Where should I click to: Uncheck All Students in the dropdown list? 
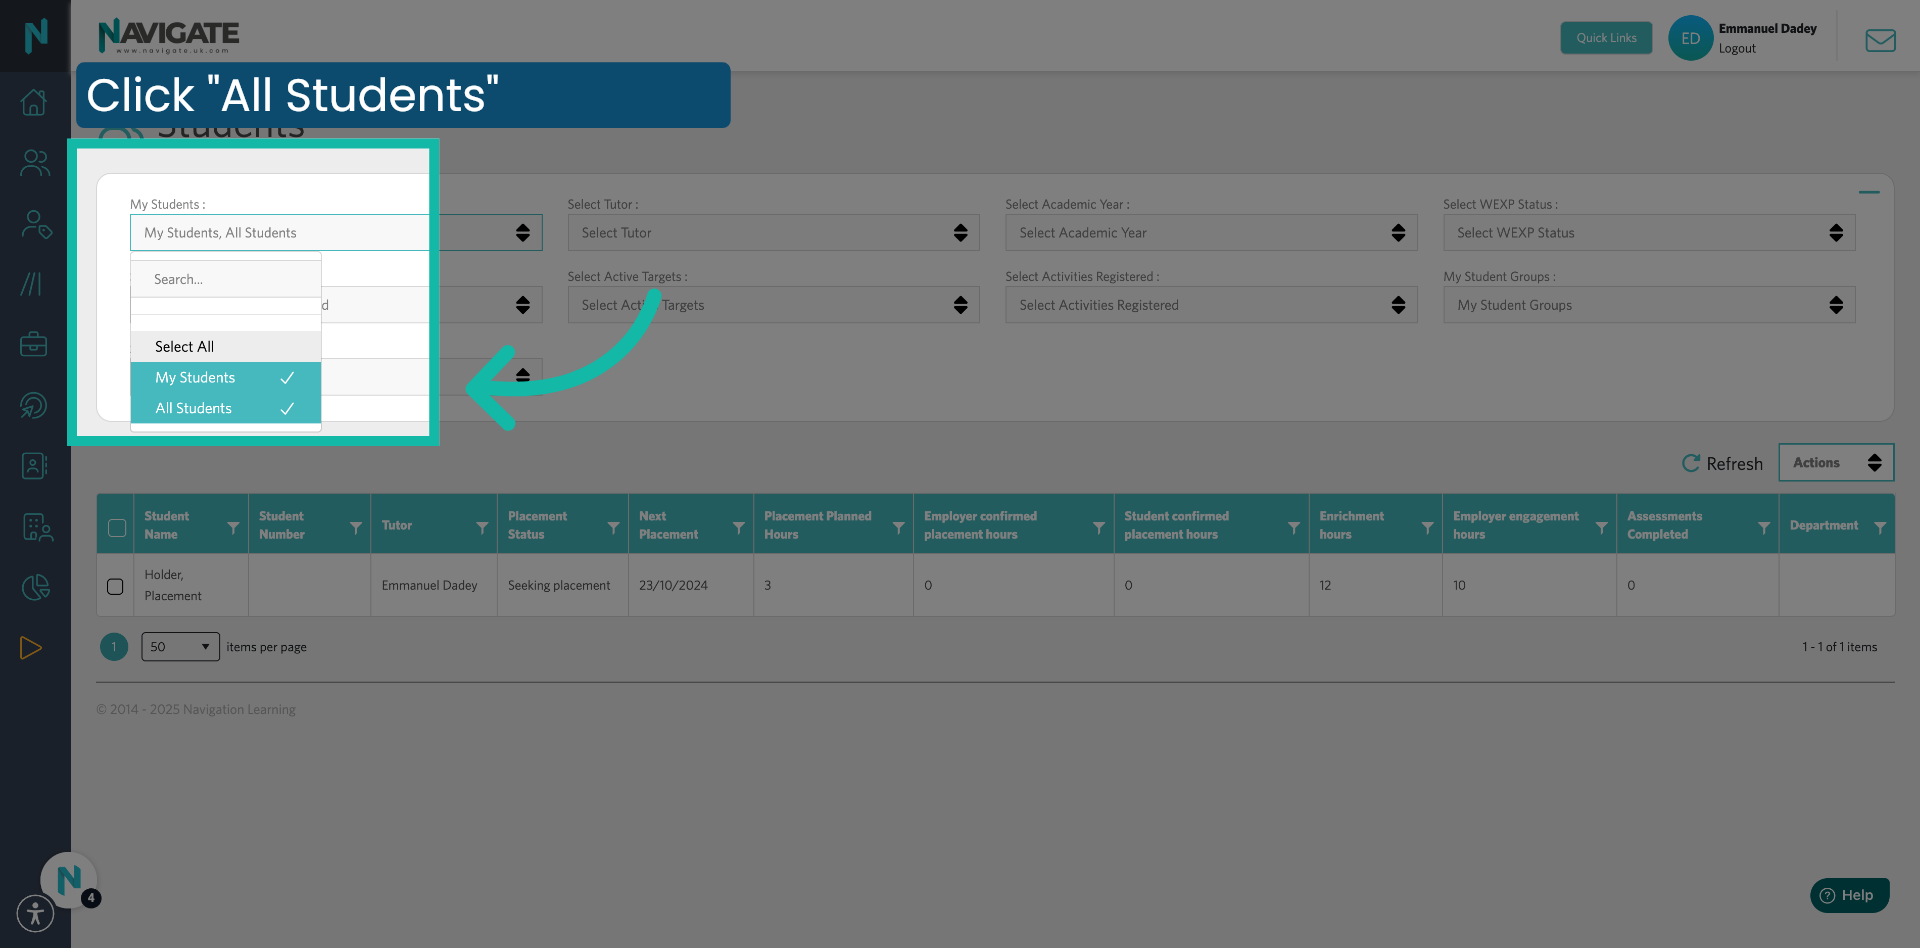(x=192, y=408)
